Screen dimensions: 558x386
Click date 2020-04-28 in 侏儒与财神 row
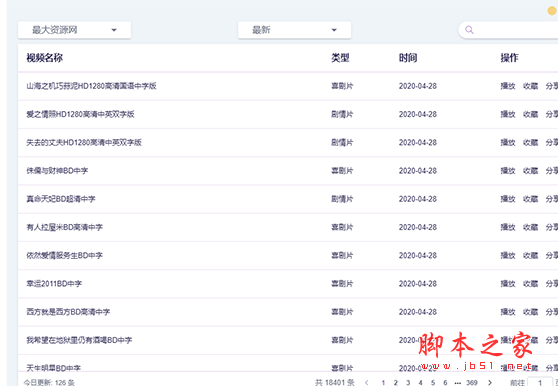tap(418, 171)
